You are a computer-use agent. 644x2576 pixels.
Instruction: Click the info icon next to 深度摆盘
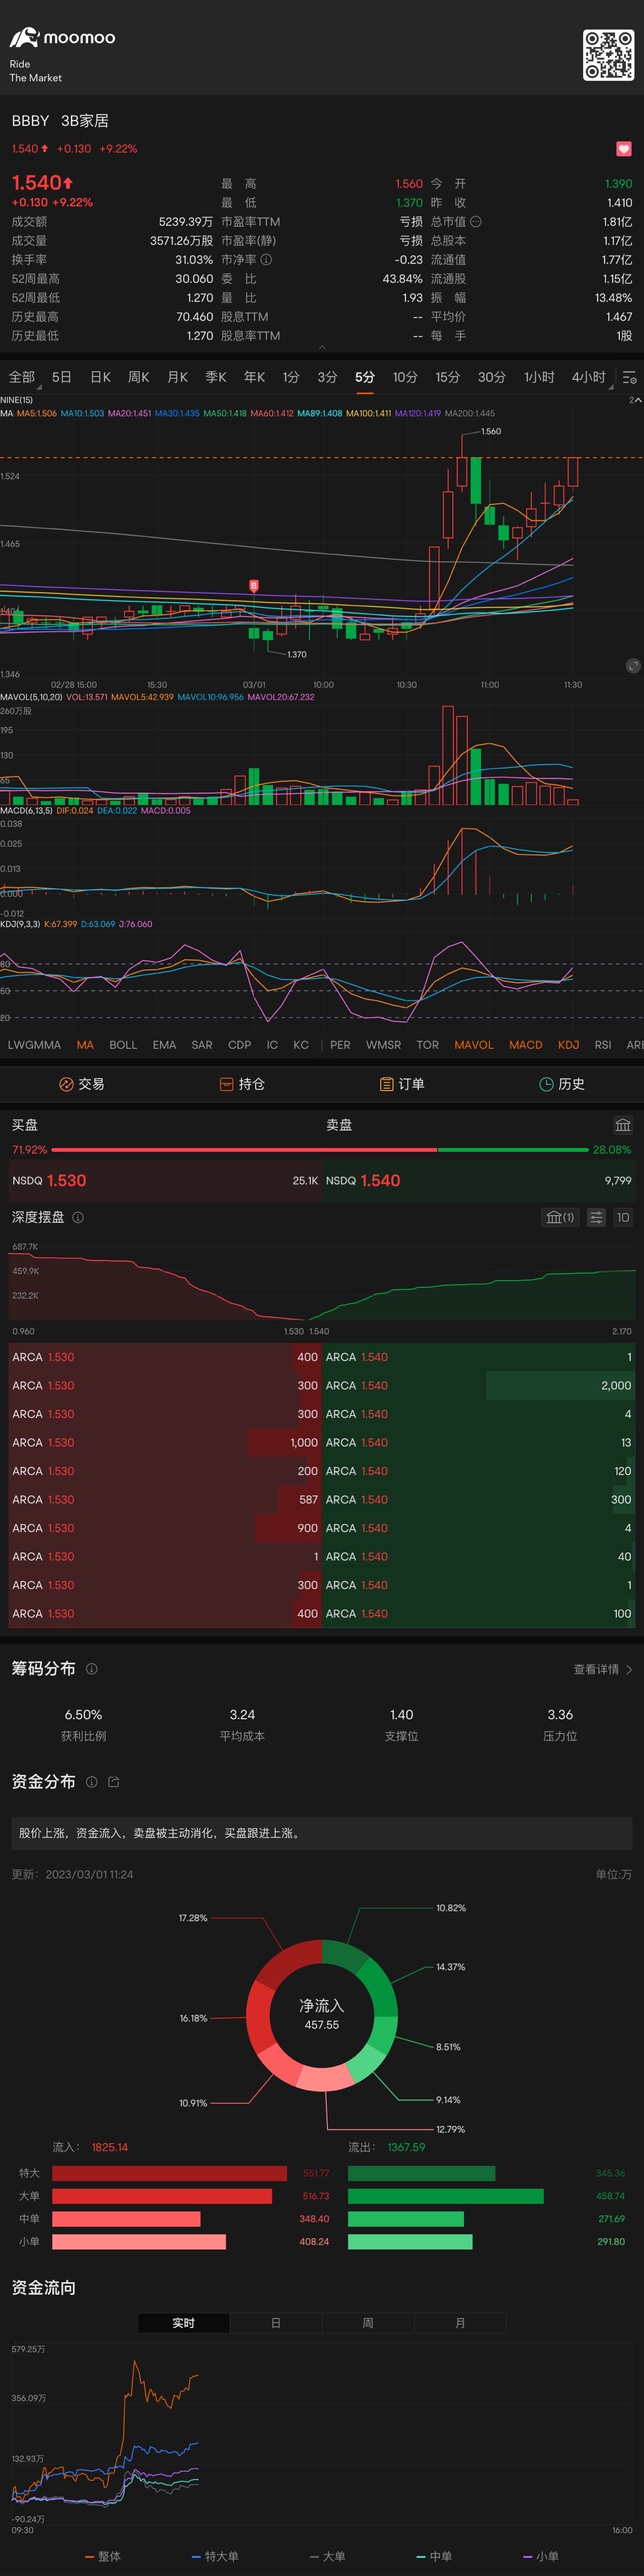click(78, 1217)
